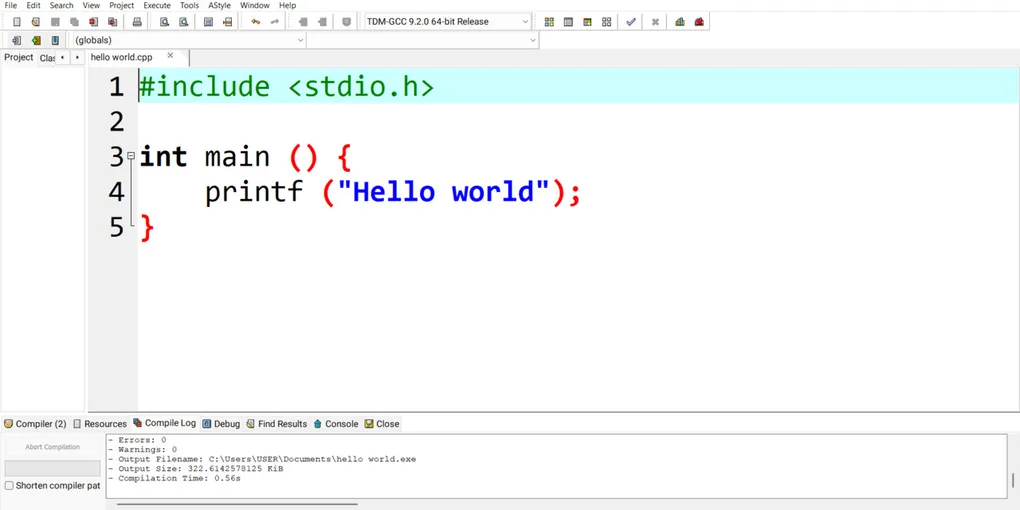Click the Abort Compilation button
1020x510 pixels.
click(x=53, y=447)
